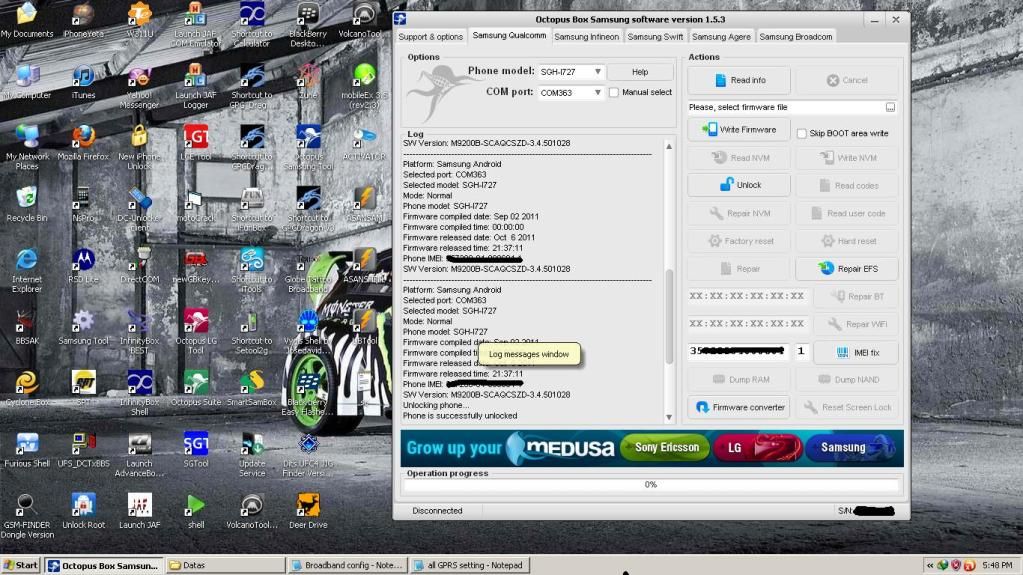Open firmware file browse button
Screen dimensions: 1023x575
click(x=890, y=107)
